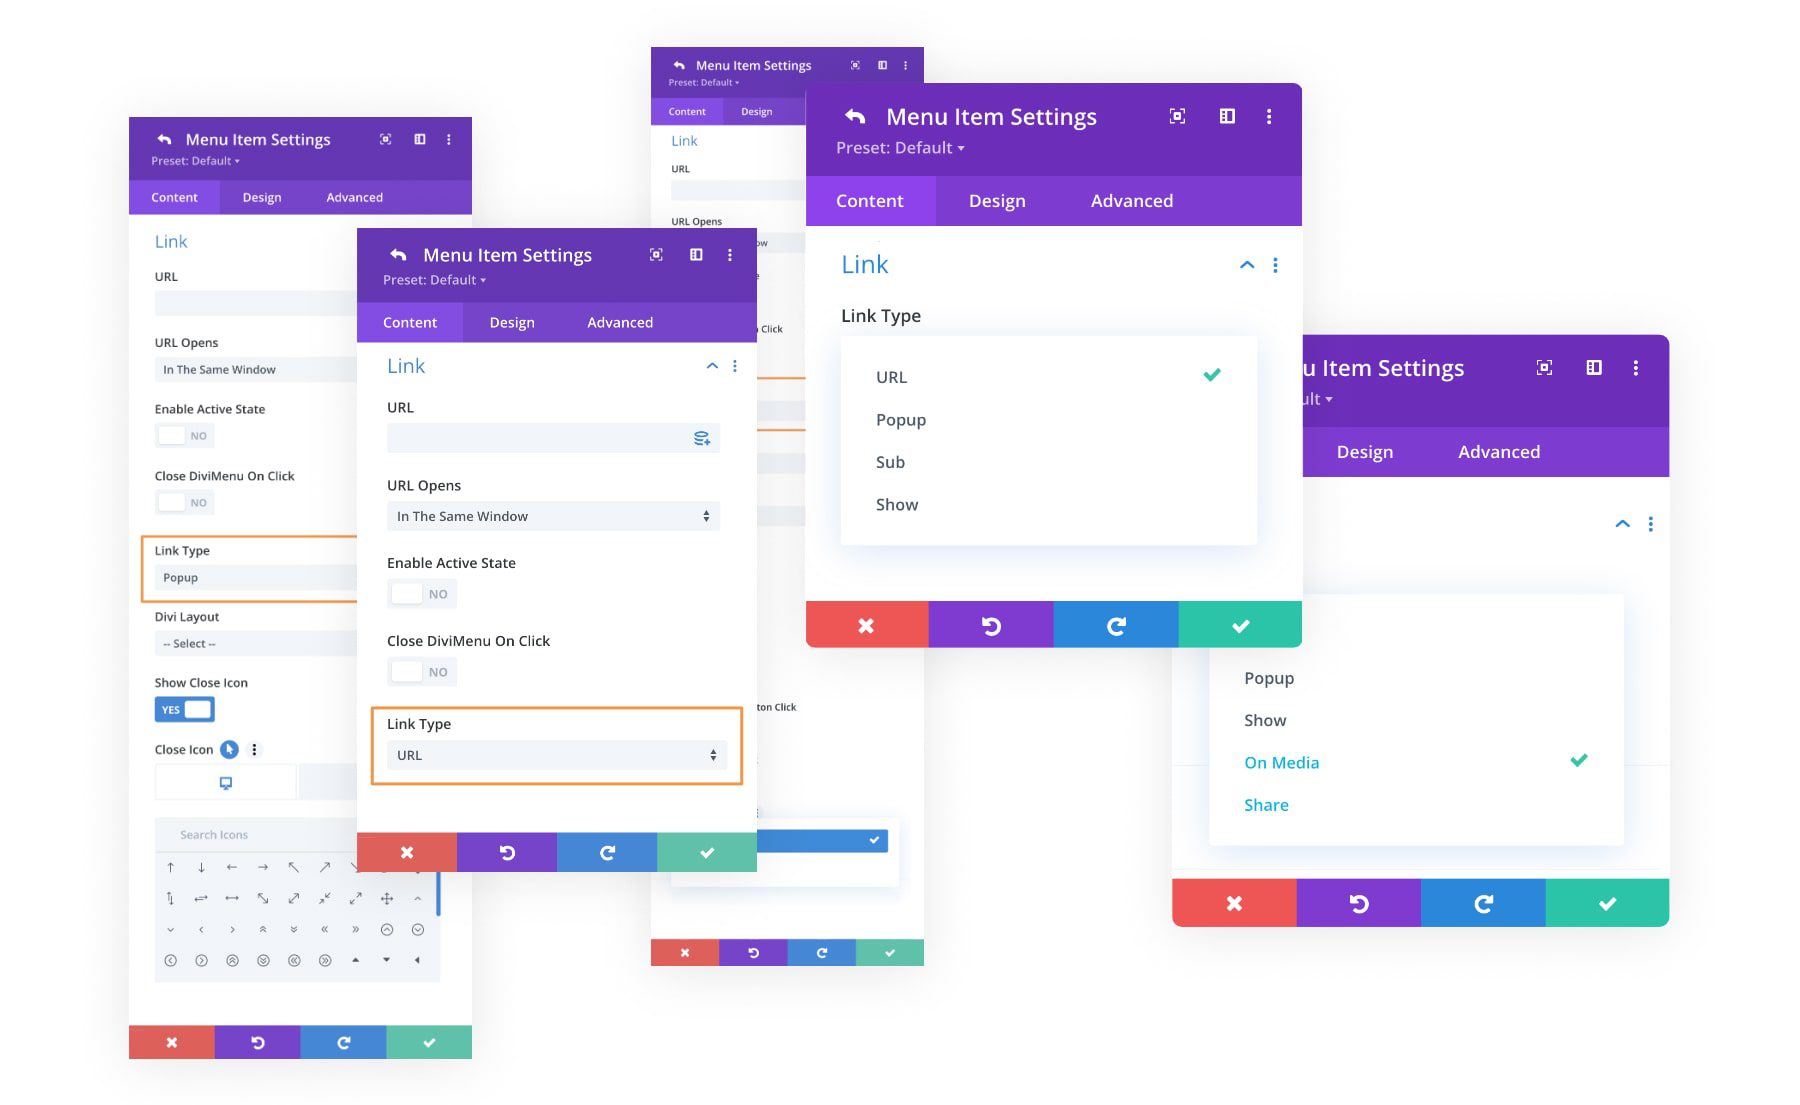The height and width of the screenshot is (1105, 1800).
Task: Click the three-dot menu beside the large Link heading
Action: tap(1275, 265)
